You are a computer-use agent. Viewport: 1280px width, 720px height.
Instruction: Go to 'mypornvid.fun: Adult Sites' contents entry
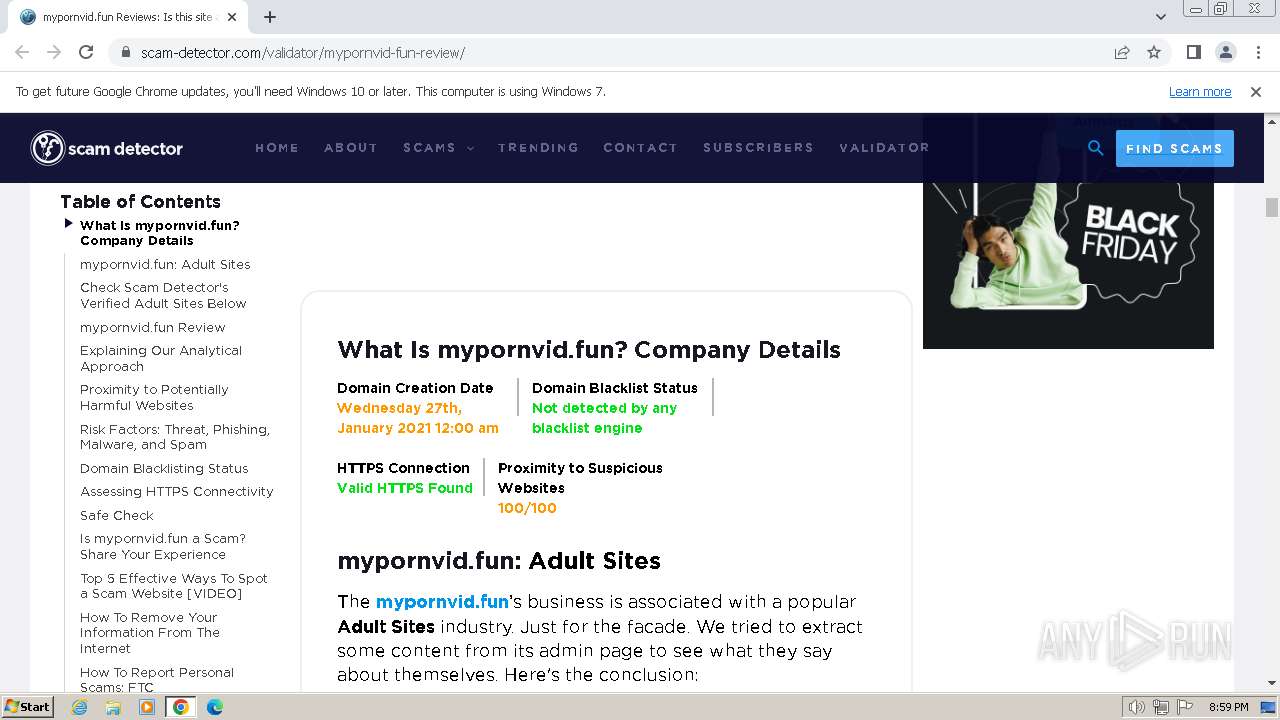coord(165,264)
